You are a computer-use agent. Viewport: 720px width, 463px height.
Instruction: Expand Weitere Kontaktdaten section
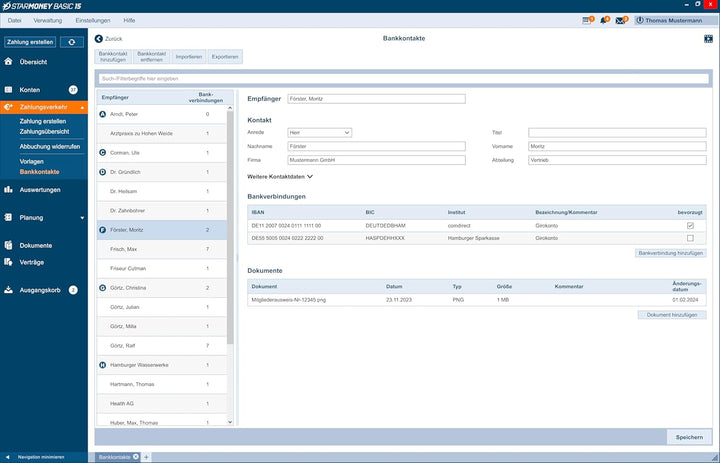point(280,176)
